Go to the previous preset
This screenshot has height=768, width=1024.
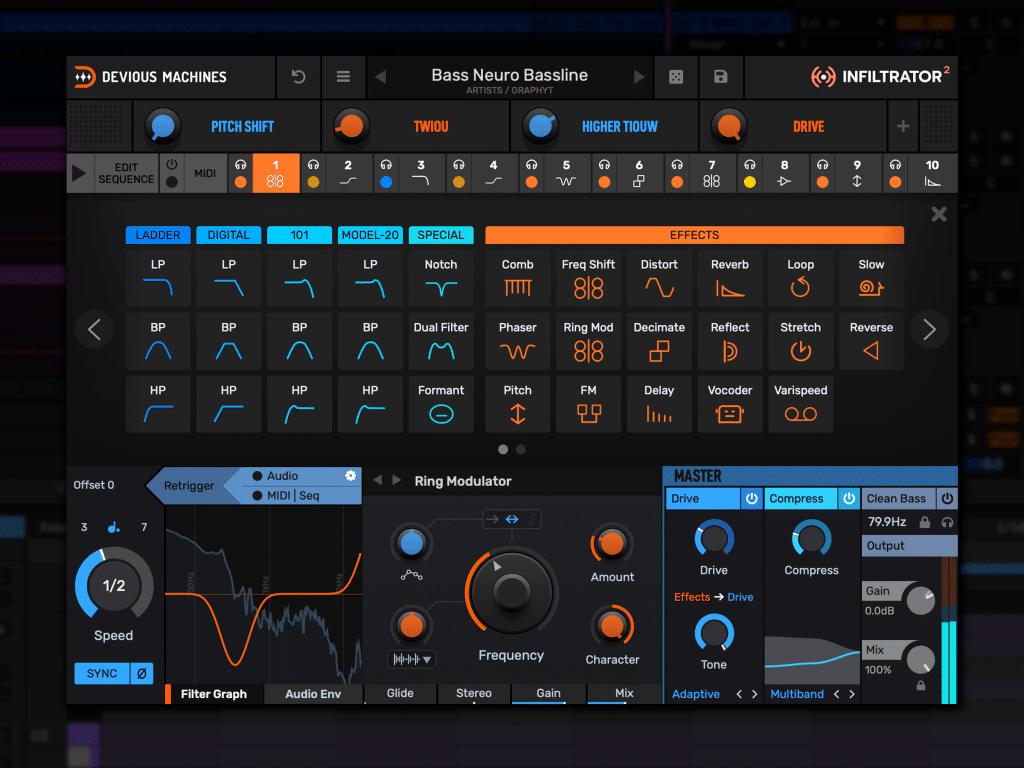tap(381, 77)
